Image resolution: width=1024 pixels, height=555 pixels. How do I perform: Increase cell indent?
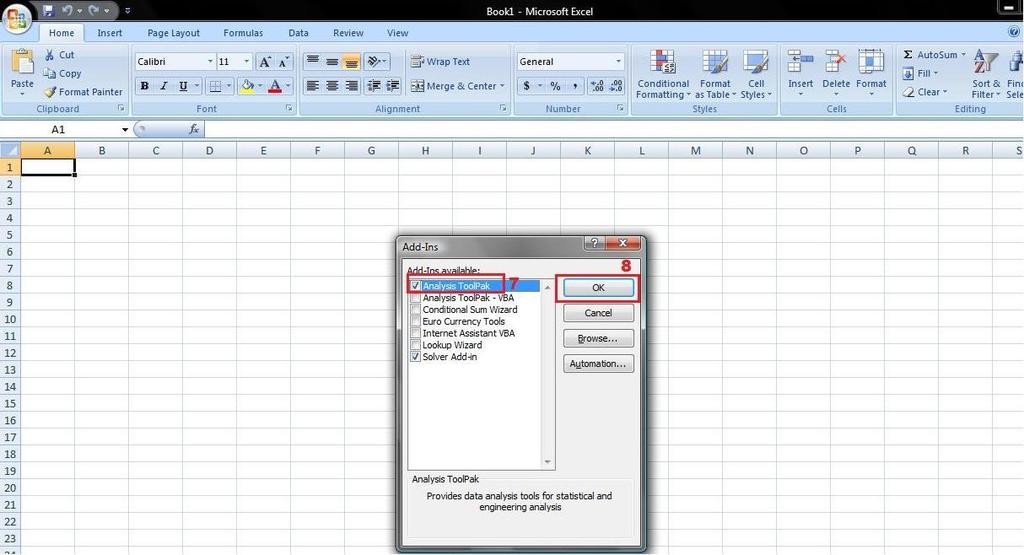392,86
